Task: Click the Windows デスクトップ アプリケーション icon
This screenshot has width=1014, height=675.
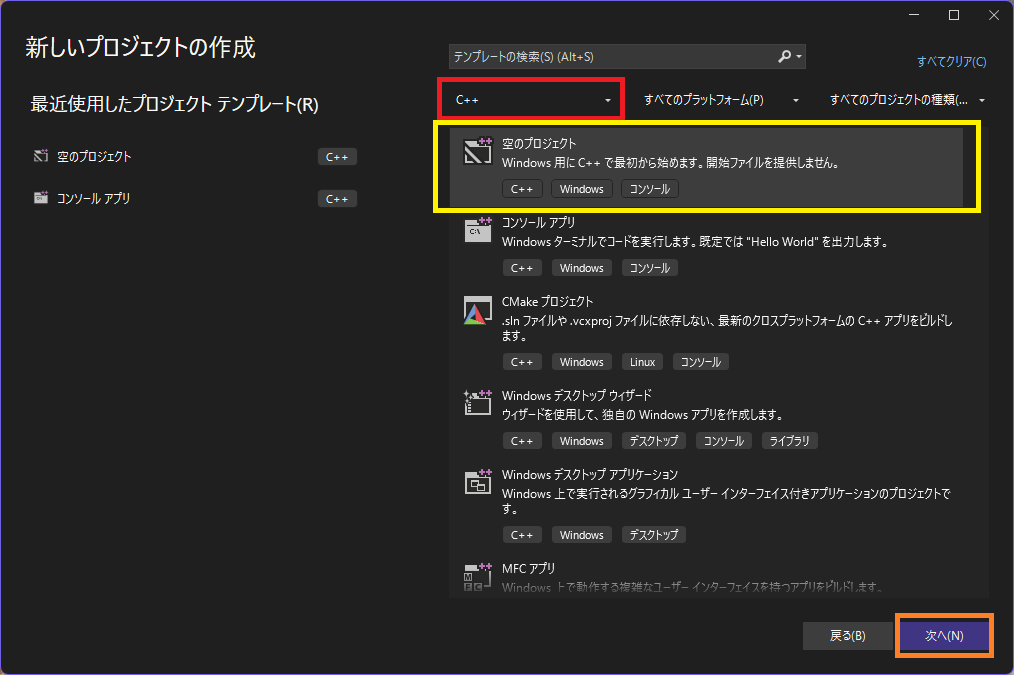Action: point(478,481)
